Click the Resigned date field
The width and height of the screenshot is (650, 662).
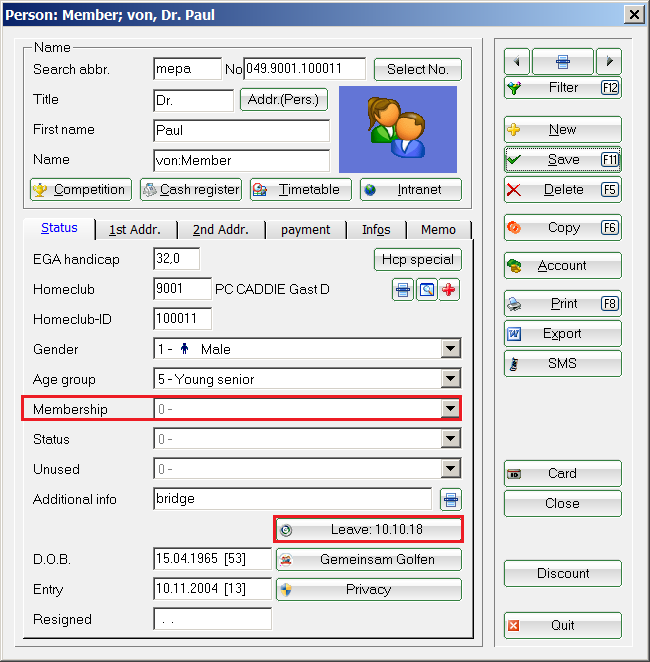pos(212,619)
